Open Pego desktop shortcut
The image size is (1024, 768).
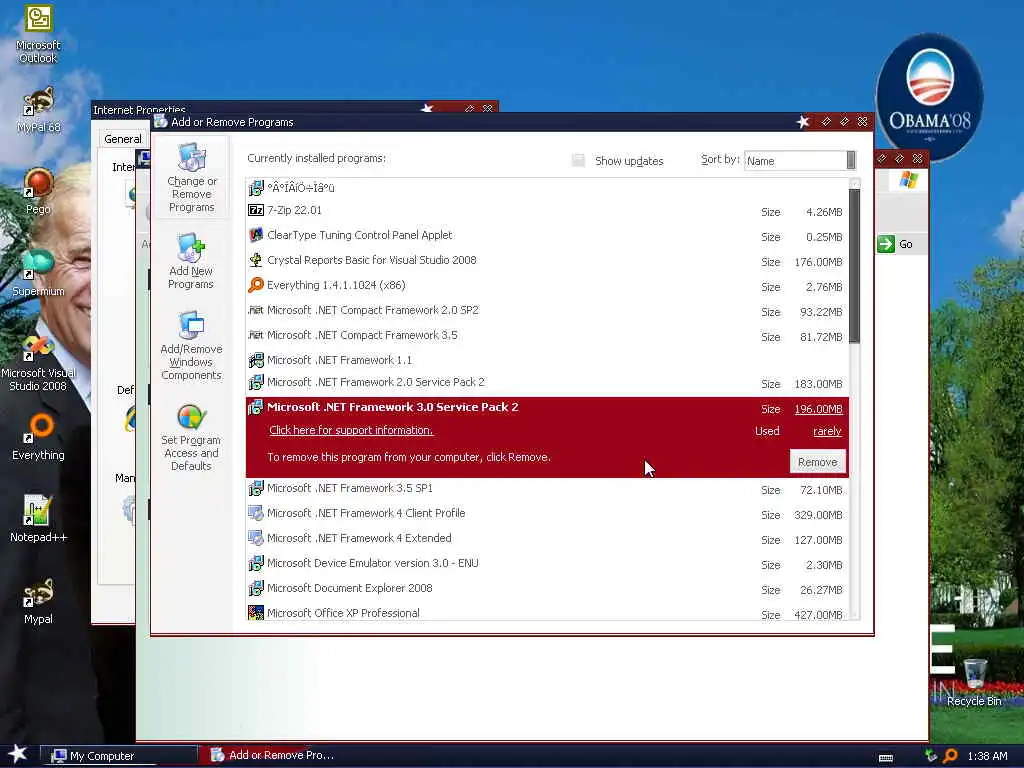[38, 191]
